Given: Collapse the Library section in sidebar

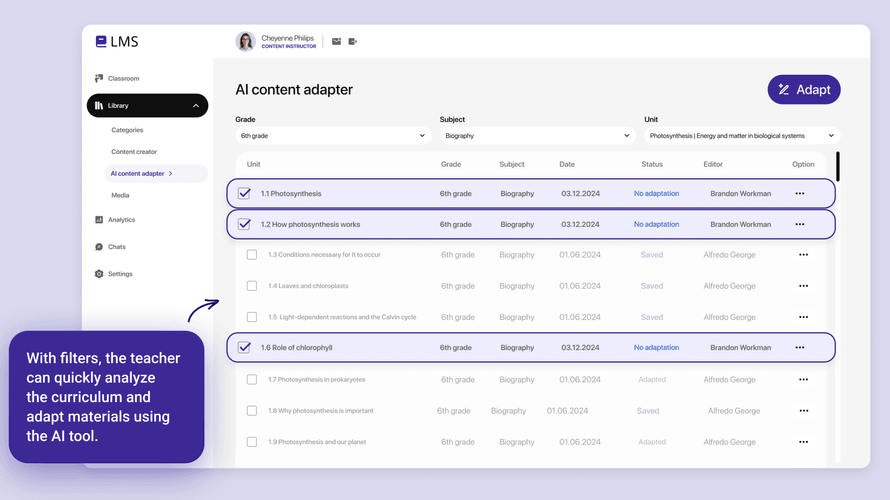Looking at the screenshot, I should point(196,106).
